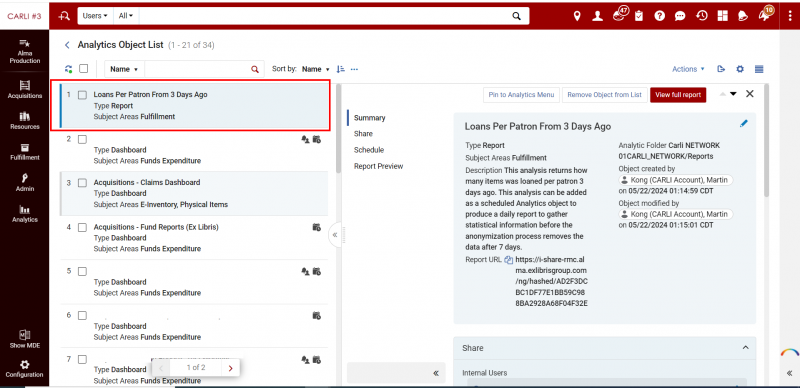This screenshot has width=800, height=388.
Task: Check the box for row 2
Action: coord(82,139)
